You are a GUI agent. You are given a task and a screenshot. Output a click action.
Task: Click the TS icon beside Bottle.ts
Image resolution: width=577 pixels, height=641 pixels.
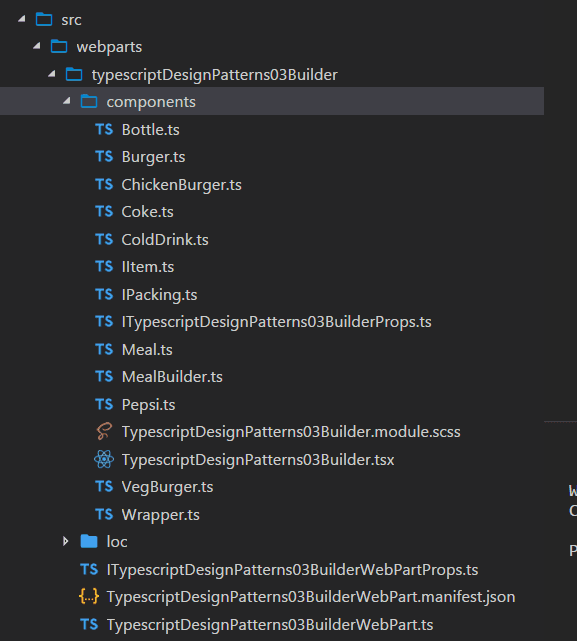[x=104, y=130]
